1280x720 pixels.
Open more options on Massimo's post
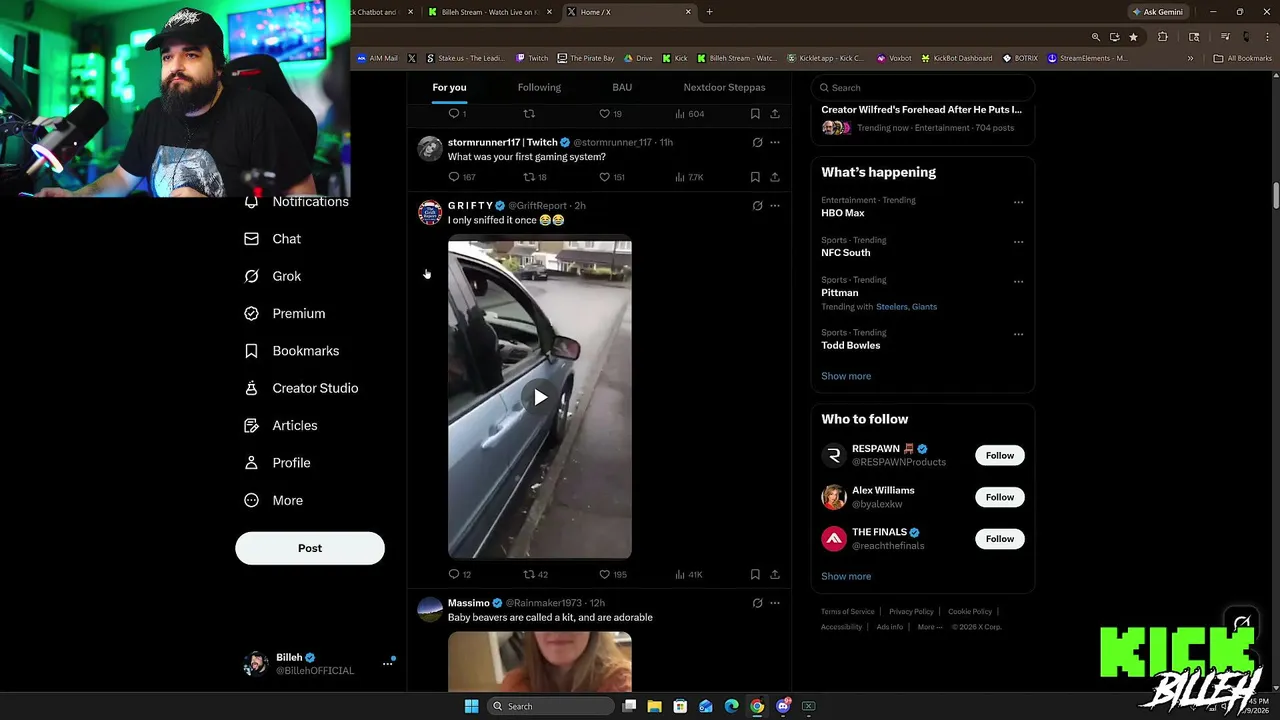[774, 603]
